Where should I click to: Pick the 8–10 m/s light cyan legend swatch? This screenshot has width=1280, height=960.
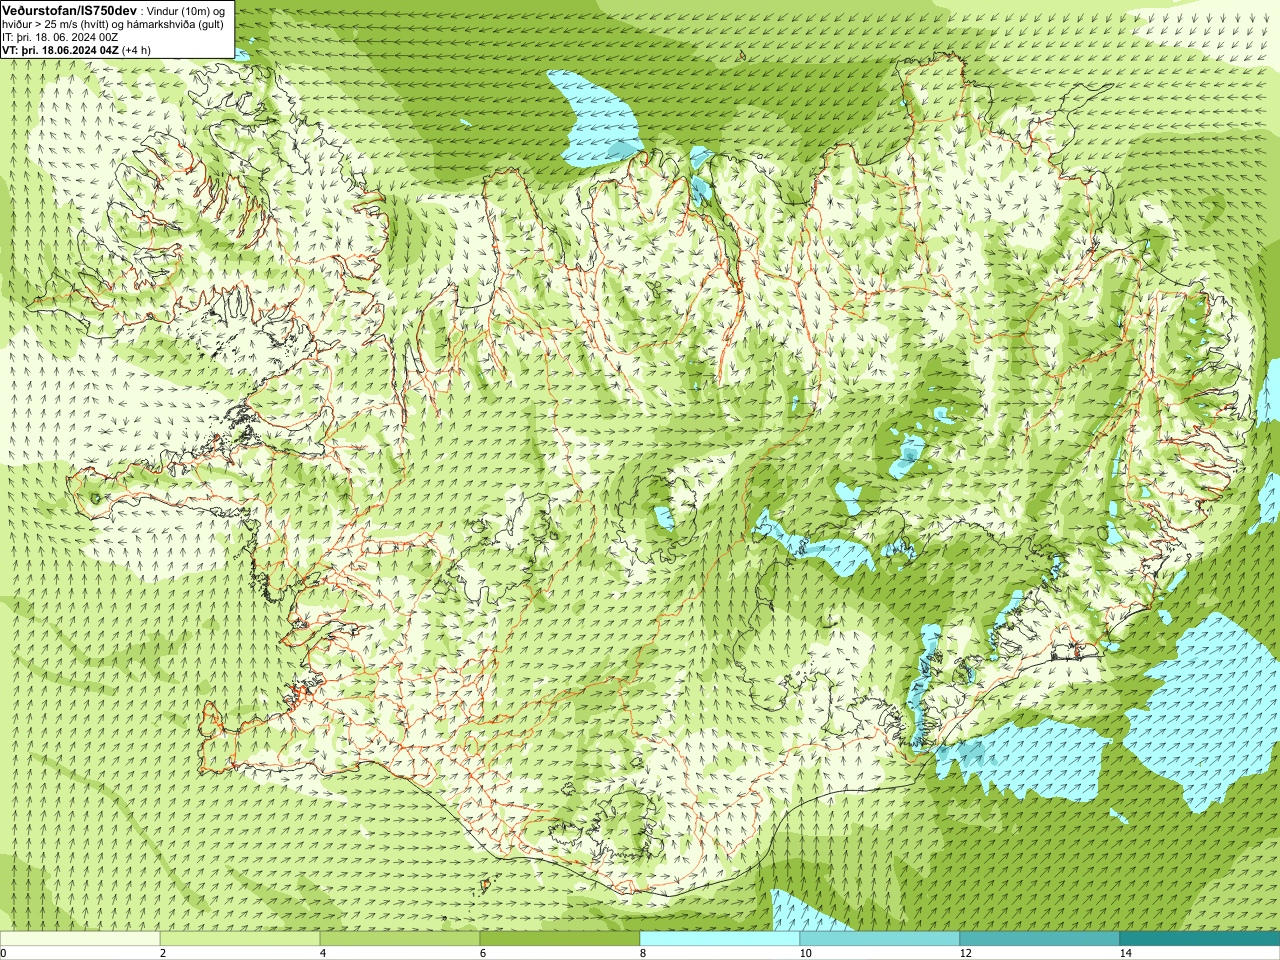pyautogui.click(x=720, y=939)
